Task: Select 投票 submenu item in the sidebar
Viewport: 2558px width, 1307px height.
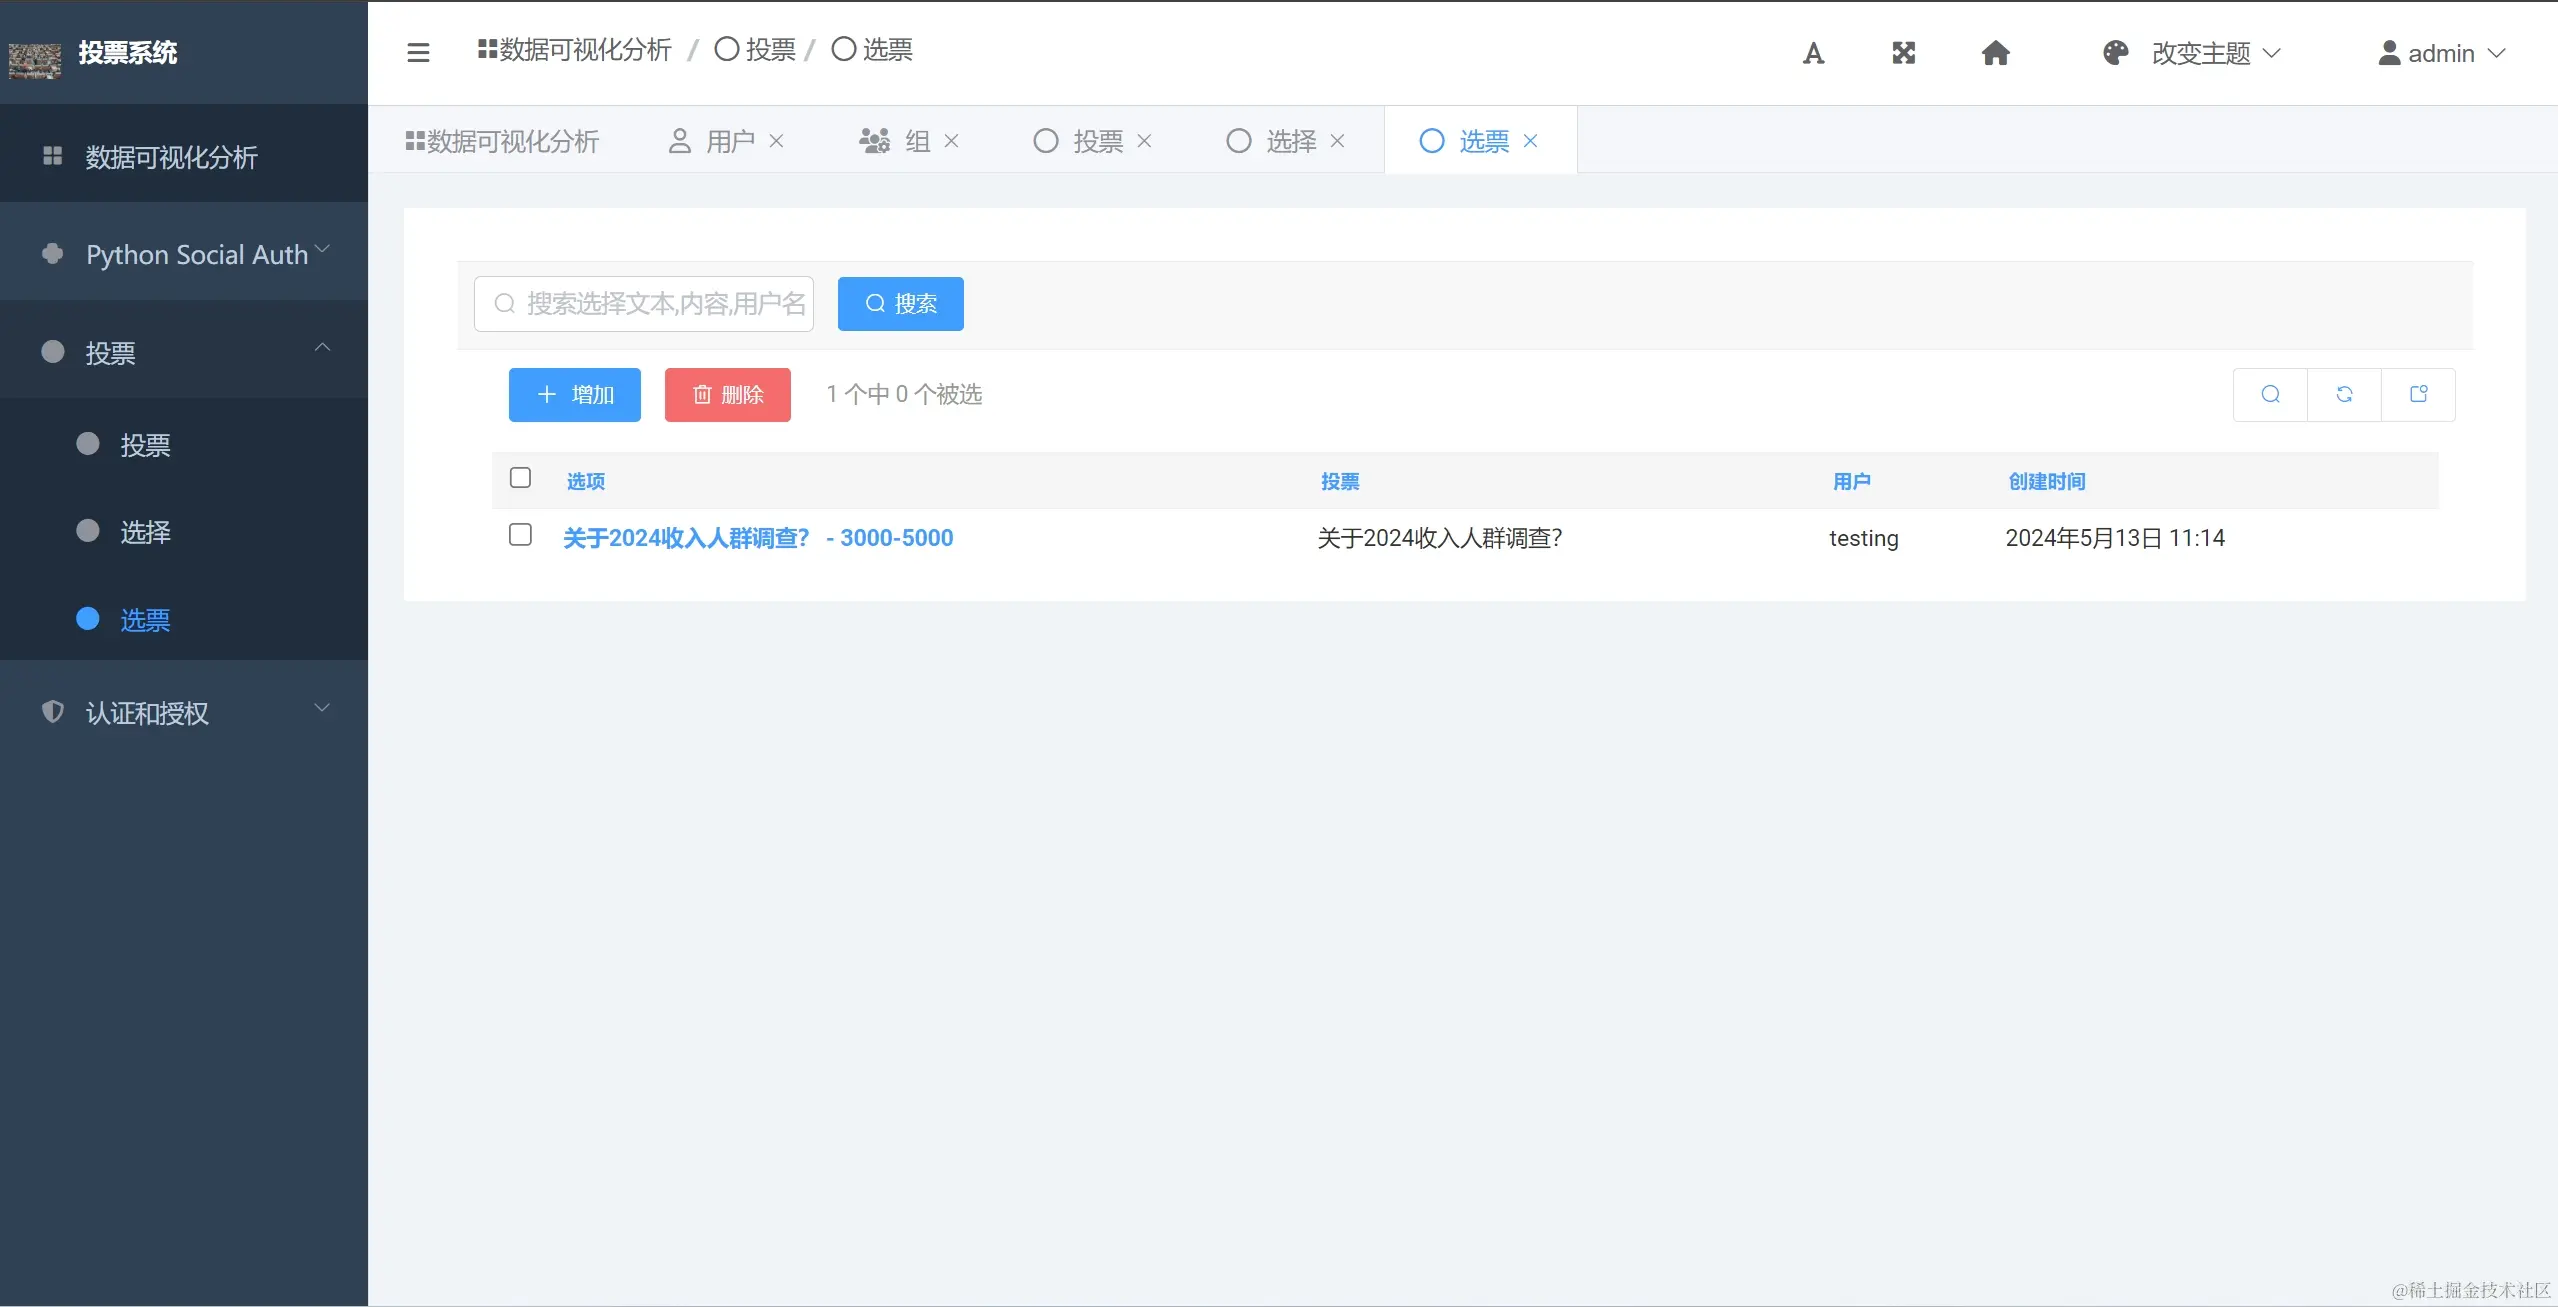Action: 145,445
